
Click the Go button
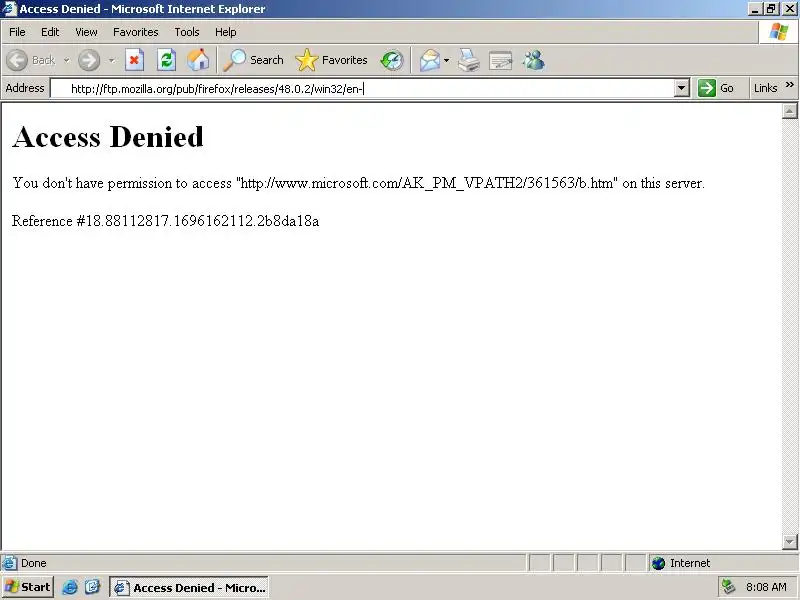(x=715, y=88)
